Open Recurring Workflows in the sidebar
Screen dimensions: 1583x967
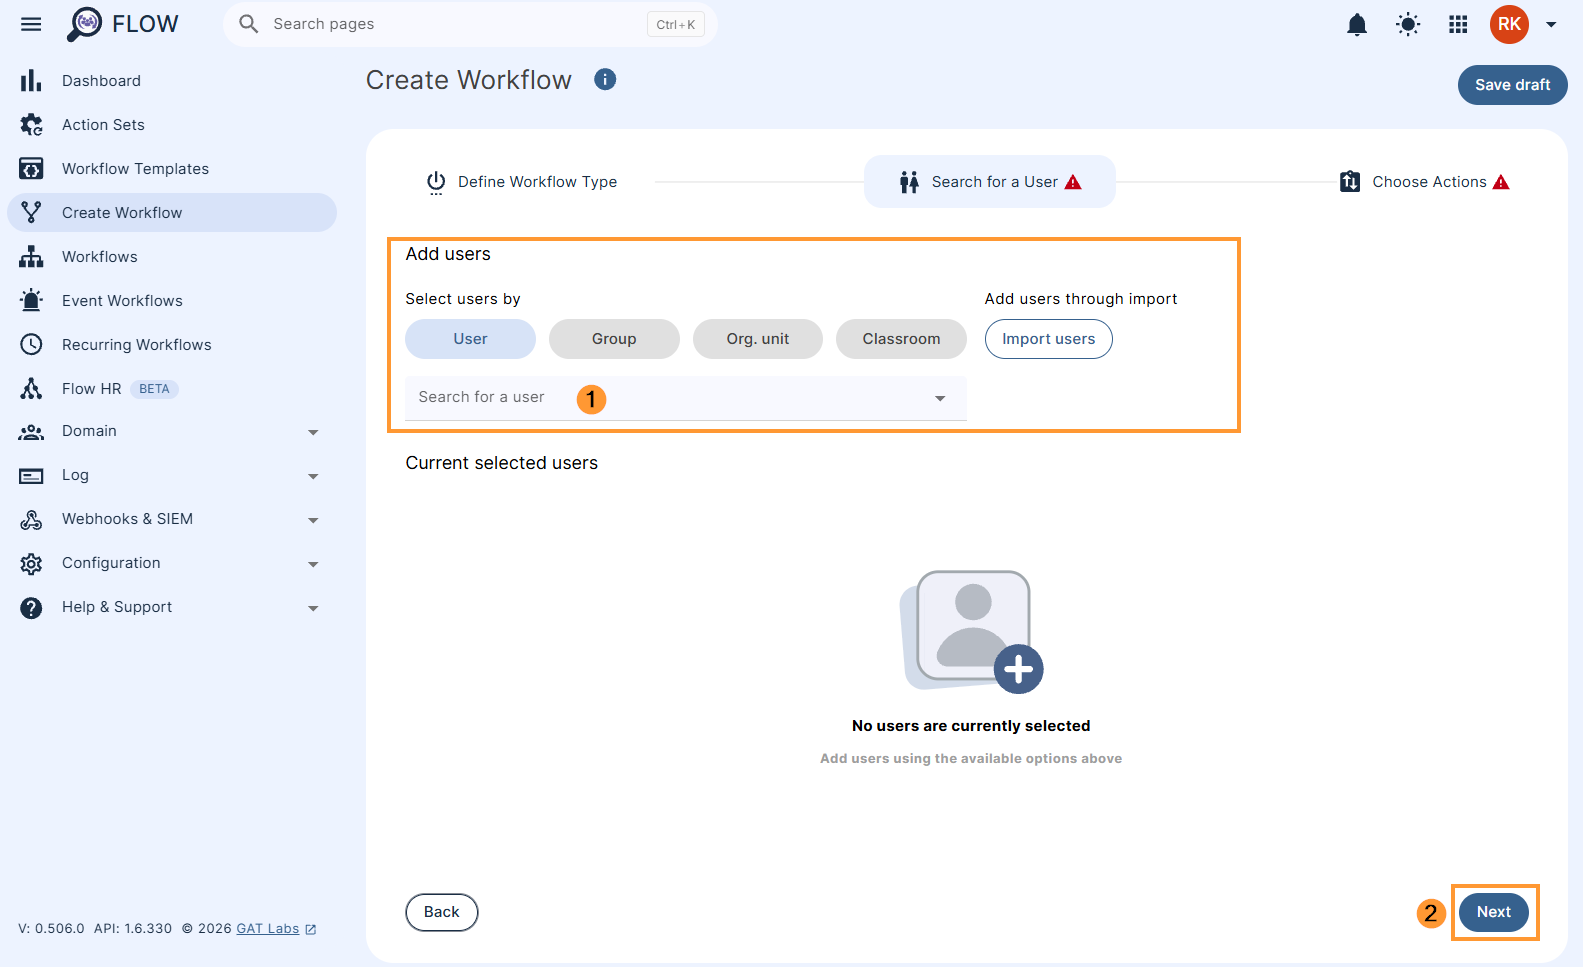click(172, 345)
